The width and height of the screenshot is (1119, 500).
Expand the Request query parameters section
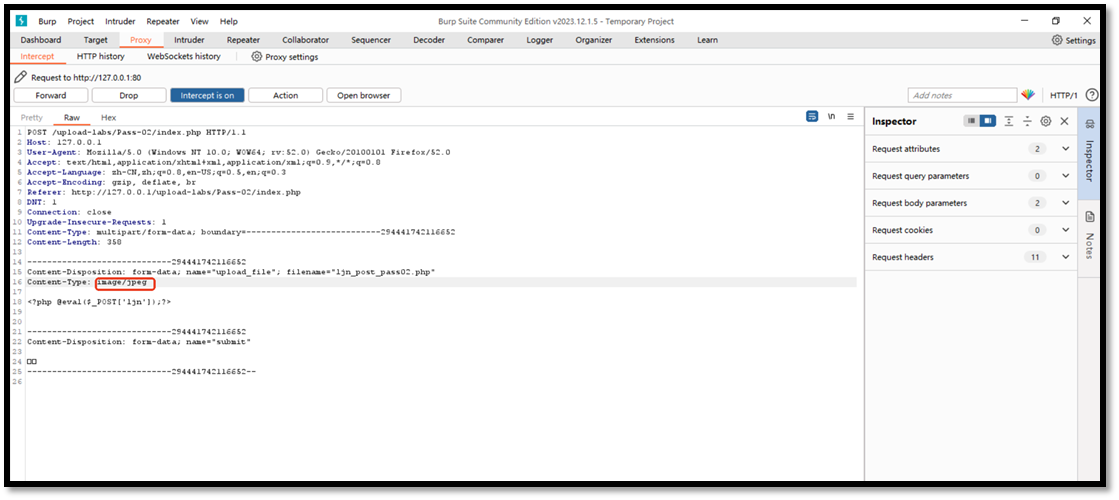click(x=971, y=176)
